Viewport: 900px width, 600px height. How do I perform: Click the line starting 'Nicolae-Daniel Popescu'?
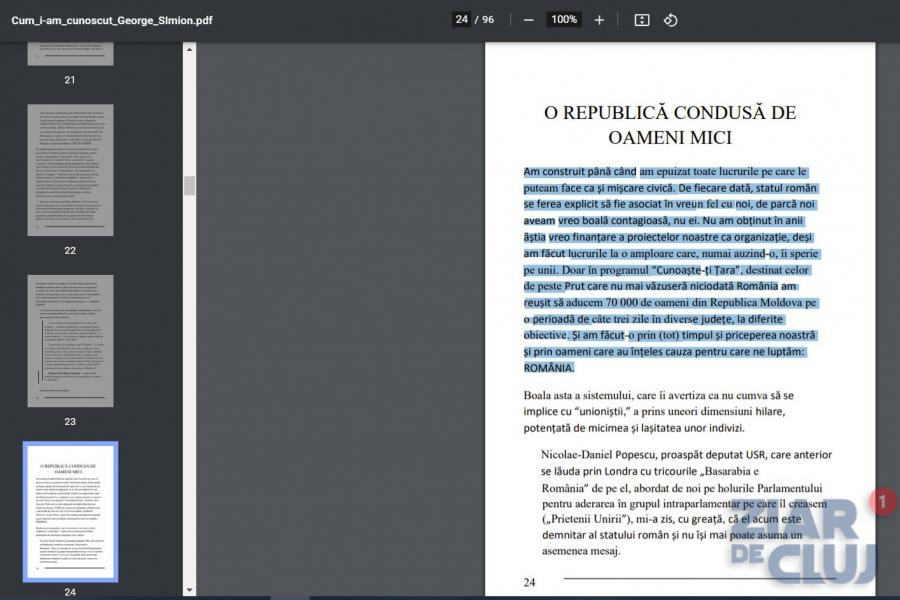click(x=686, y=455)
